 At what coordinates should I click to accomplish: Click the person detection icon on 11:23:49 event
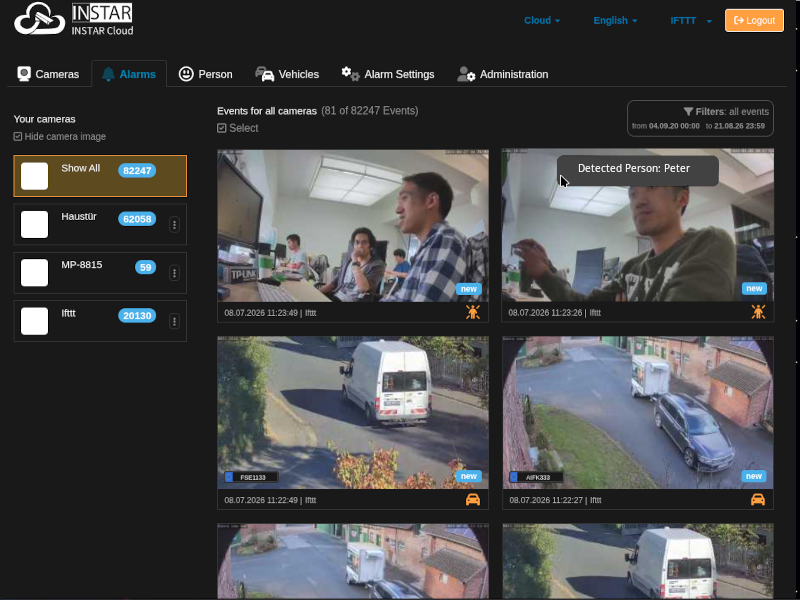pyautogui.click(x=473, y=312)
